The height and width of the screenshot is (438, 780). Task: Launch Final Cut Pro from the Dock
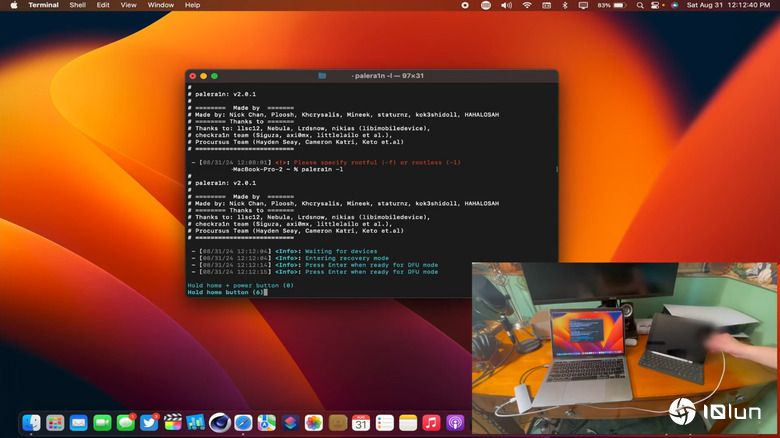(173, 423)
